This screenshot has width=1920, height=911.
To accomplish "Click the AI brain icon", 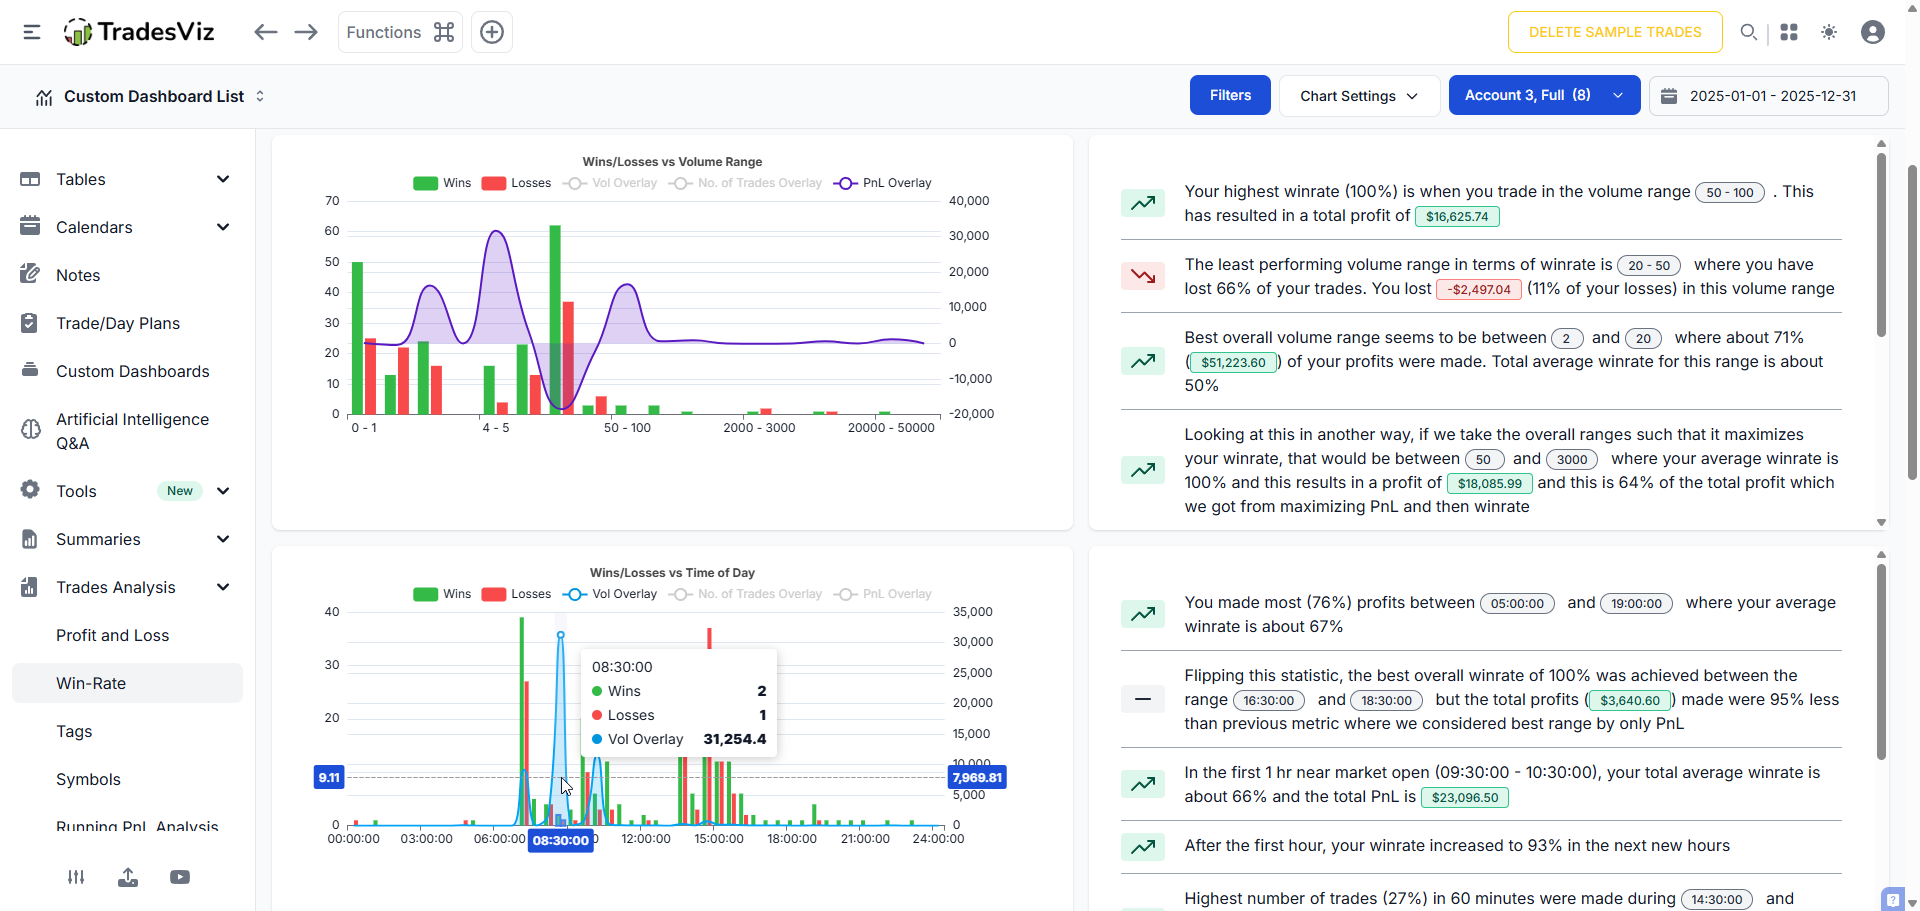I will (30, 430).
